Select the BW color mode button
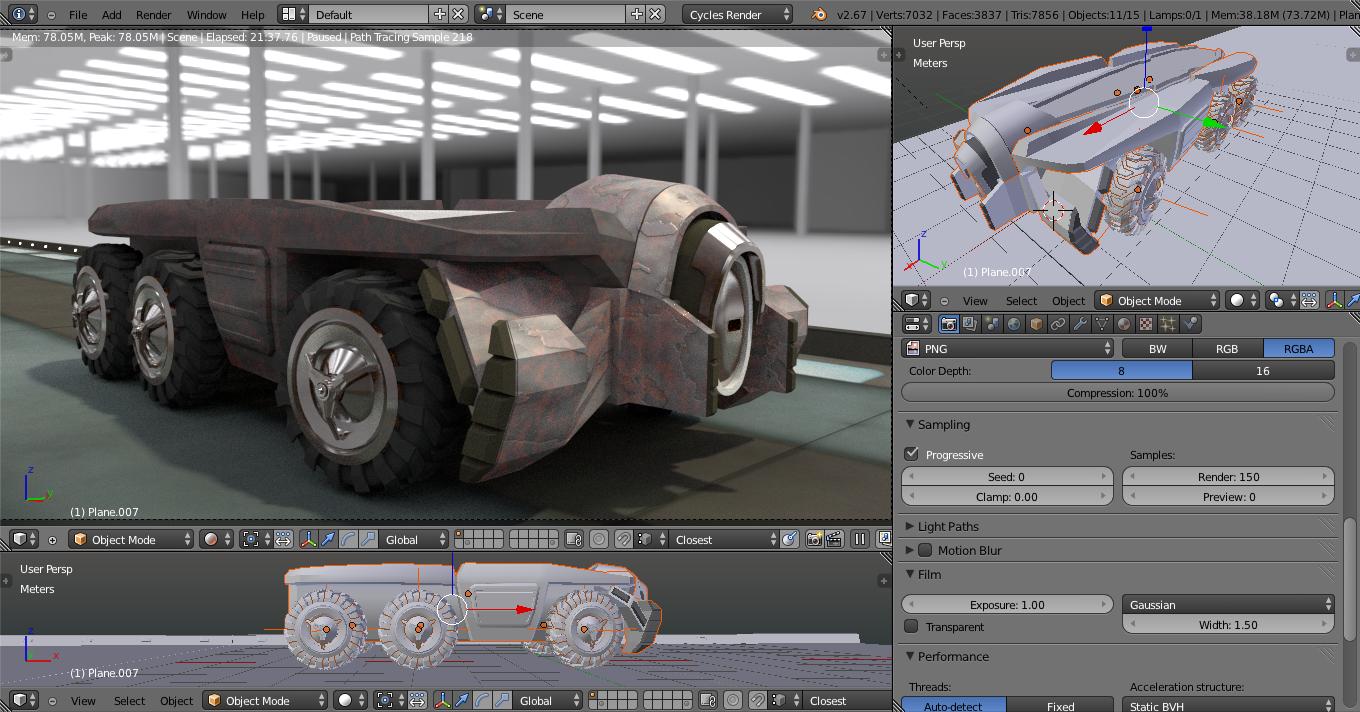Screen dimensions: 1360x712 click(x=1157, y=348)
